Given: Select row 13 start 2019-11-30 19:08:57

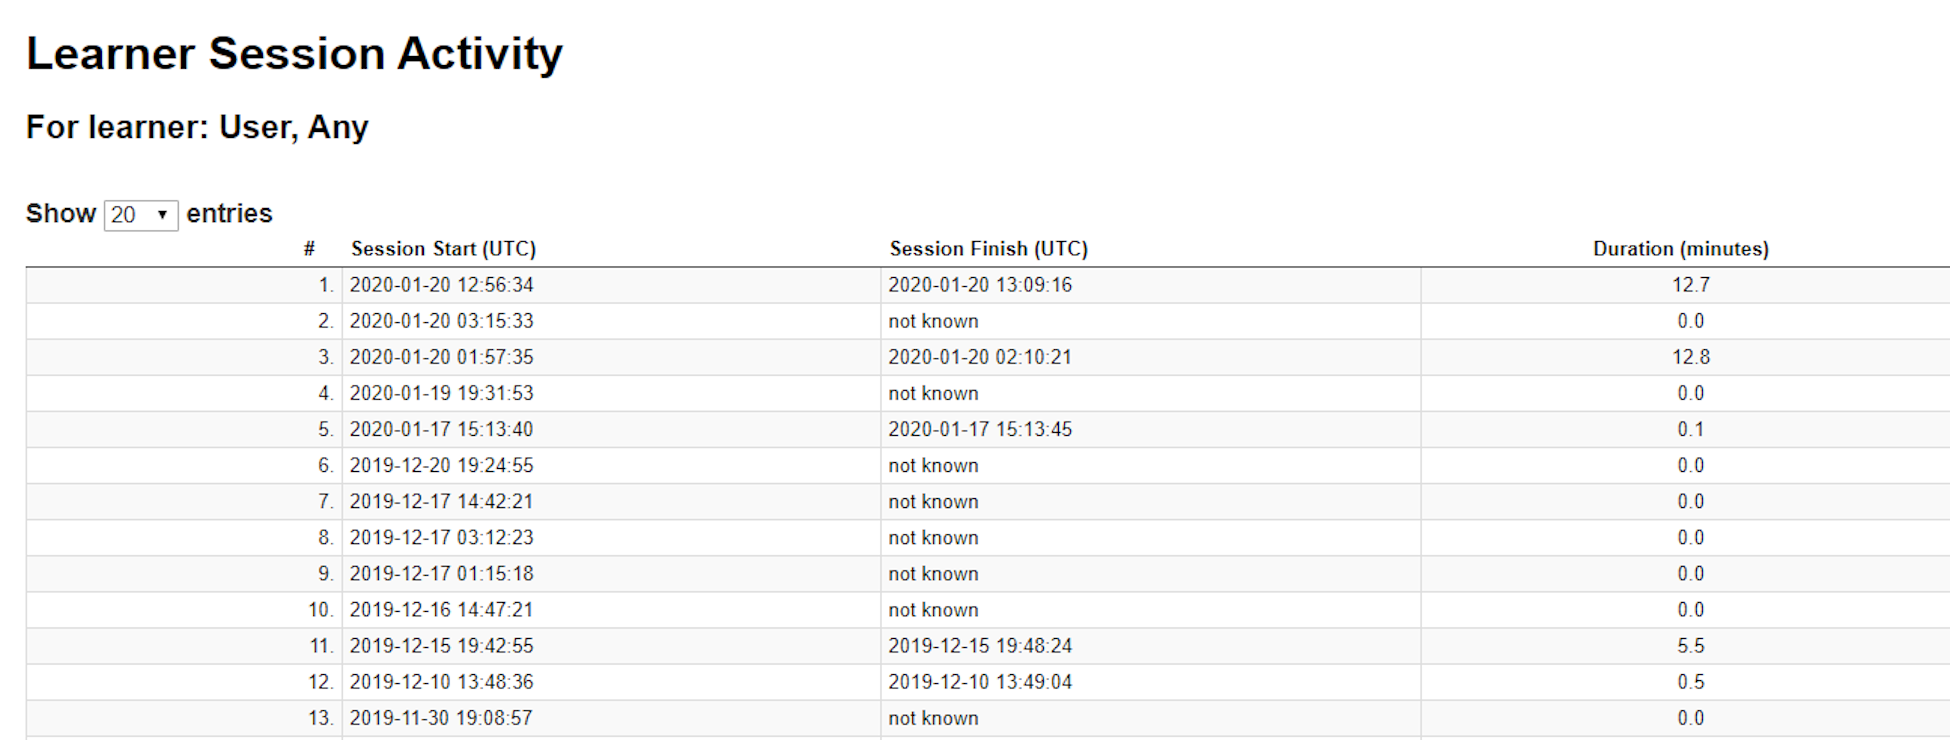Looking at the screenshot, I should pyautogui.click(x=441, y=718).
